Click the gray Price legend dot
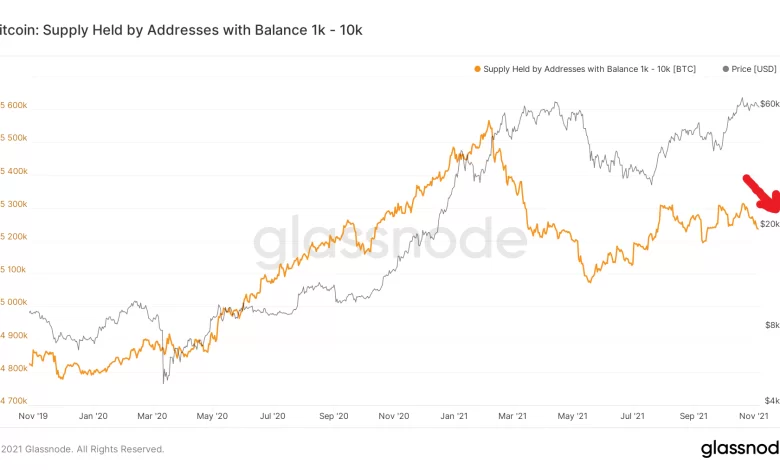This screenshot has height=470, width=780. tap(724, 70)
